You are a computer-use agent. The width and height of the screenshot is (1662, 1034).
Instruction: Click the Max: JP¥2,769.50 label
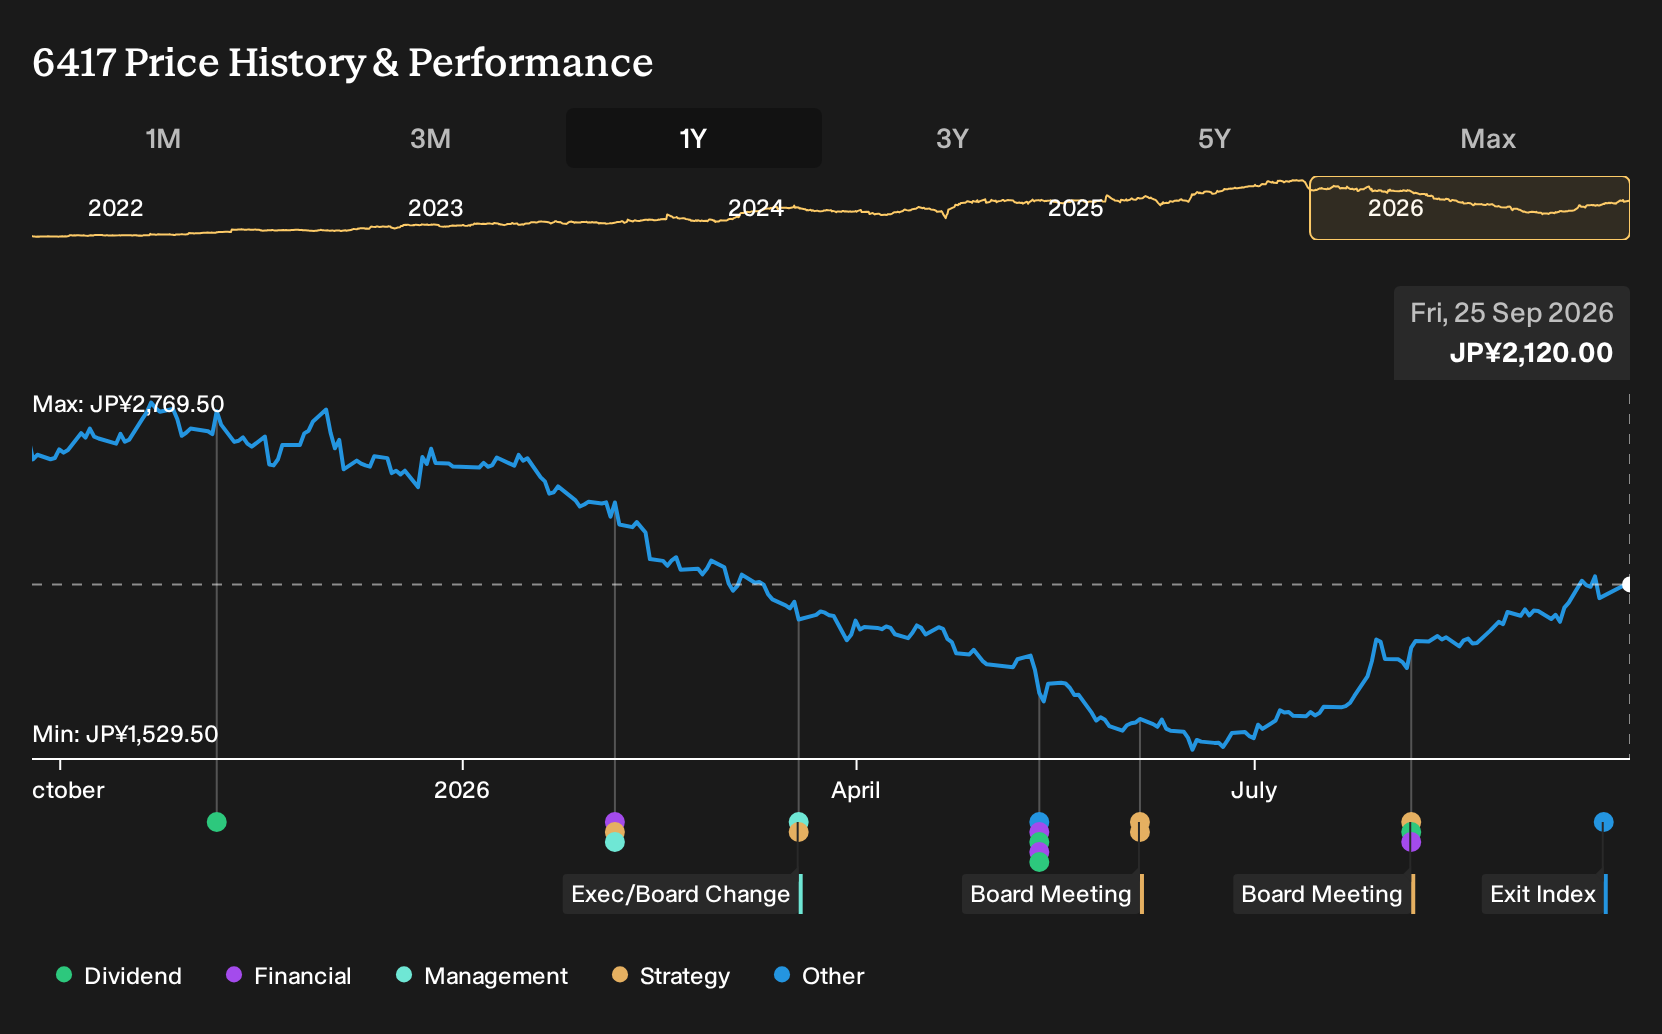[128, 404]
